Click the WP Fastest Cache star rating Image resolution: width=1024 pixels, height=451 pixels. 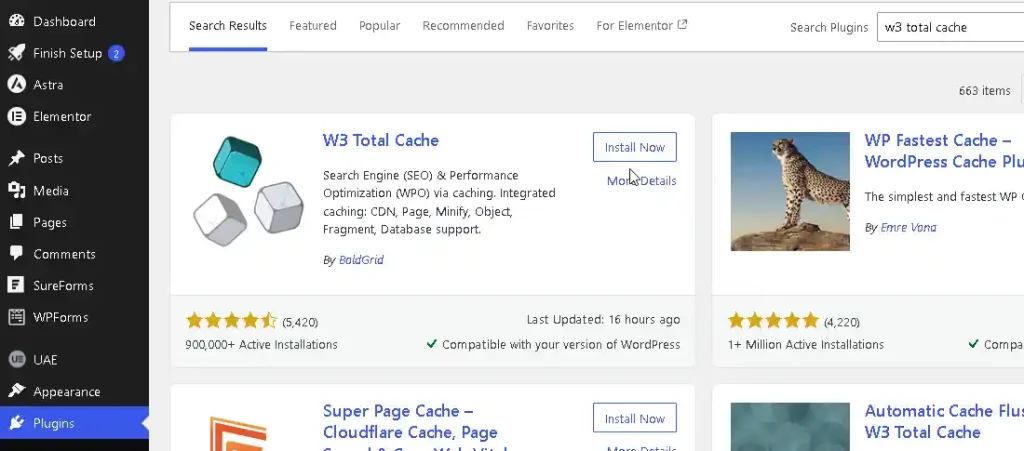click(773, 320)
